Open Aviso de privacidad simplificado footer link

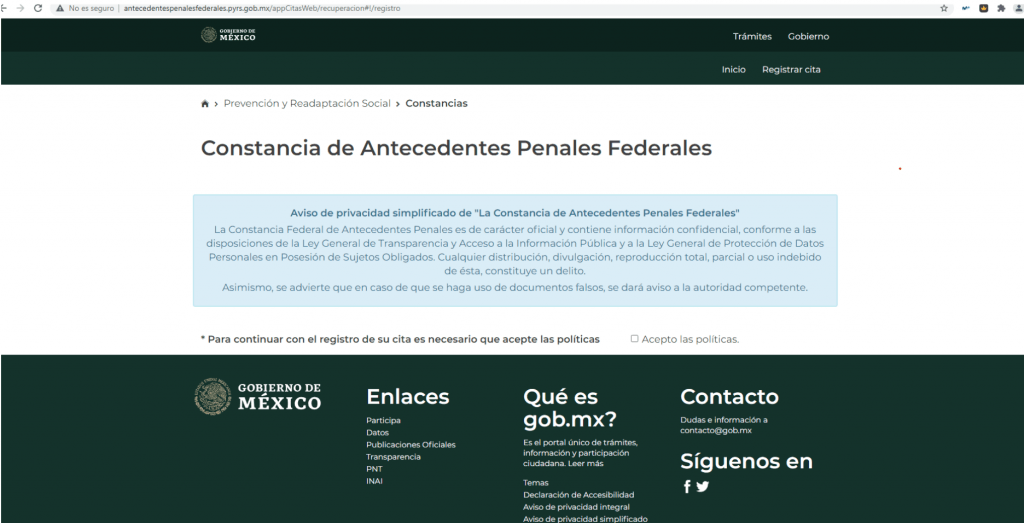pos(585,519)
